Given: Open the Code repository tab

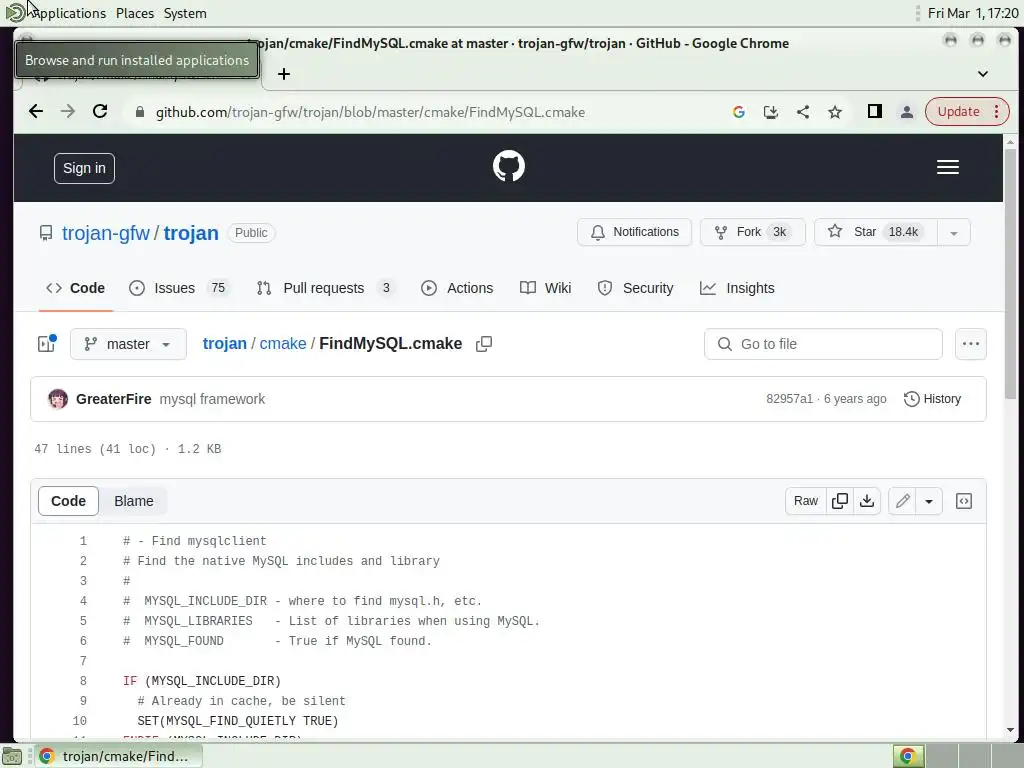Looking at the screenshot, I should (x=76, y=288).
